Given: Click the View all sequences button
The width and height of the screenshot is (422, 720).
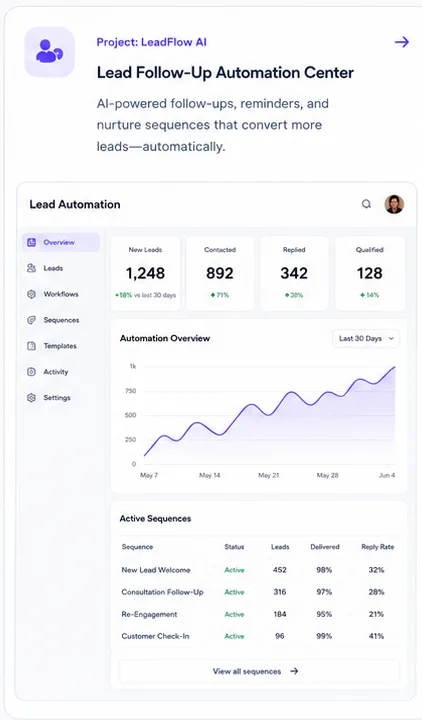Looking at the screenshot, I should coord(259,671).
